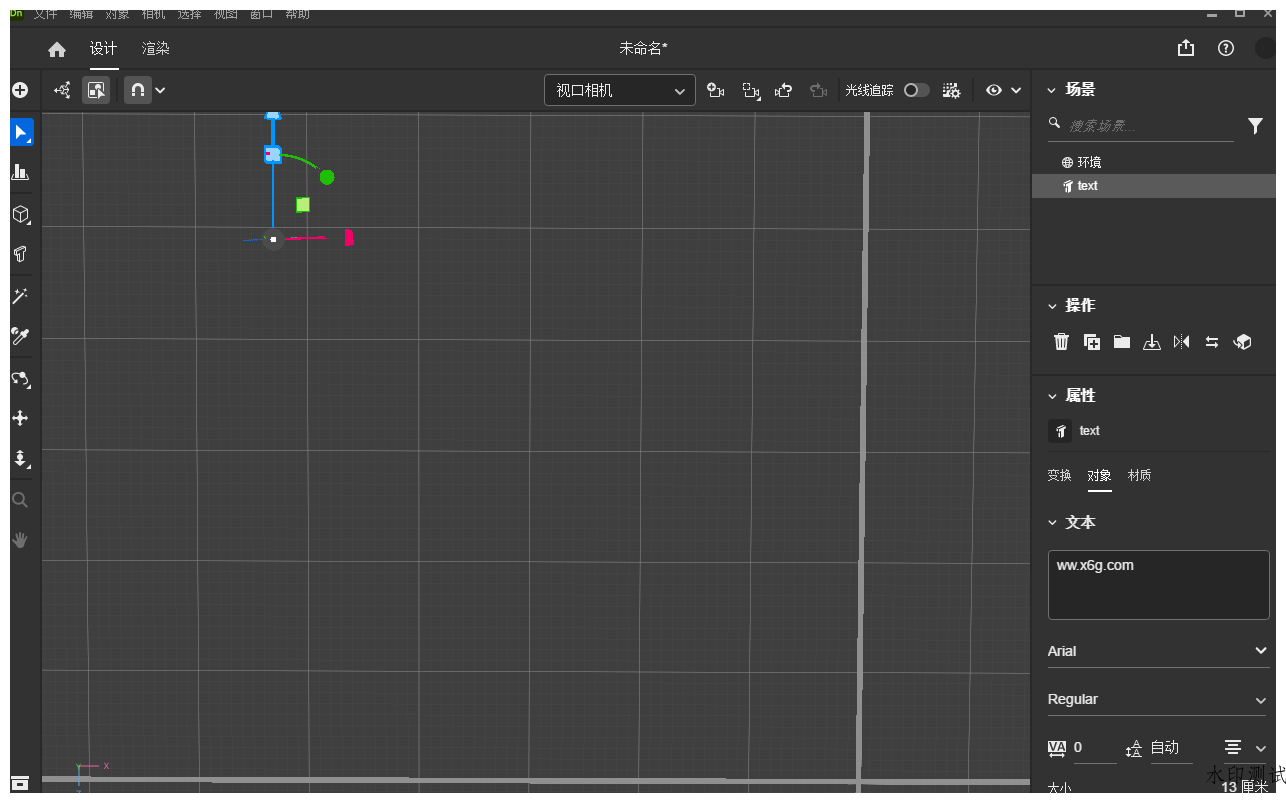This screenshot has height=803, width=1286.
Task: Select the Sampler eyedropper tool
Action: (x=20, y=336)
